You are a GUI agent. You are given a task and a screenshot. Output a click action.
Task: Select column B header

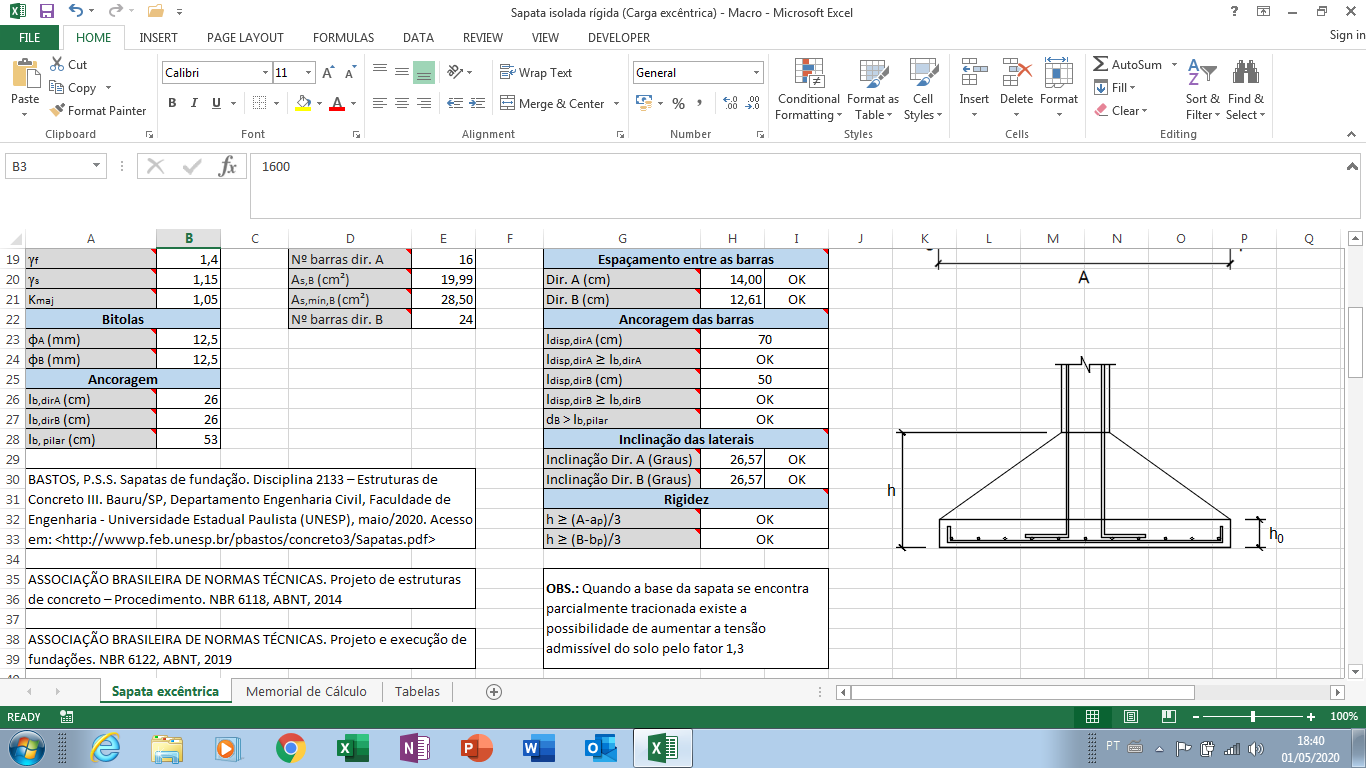click(188, 238)
